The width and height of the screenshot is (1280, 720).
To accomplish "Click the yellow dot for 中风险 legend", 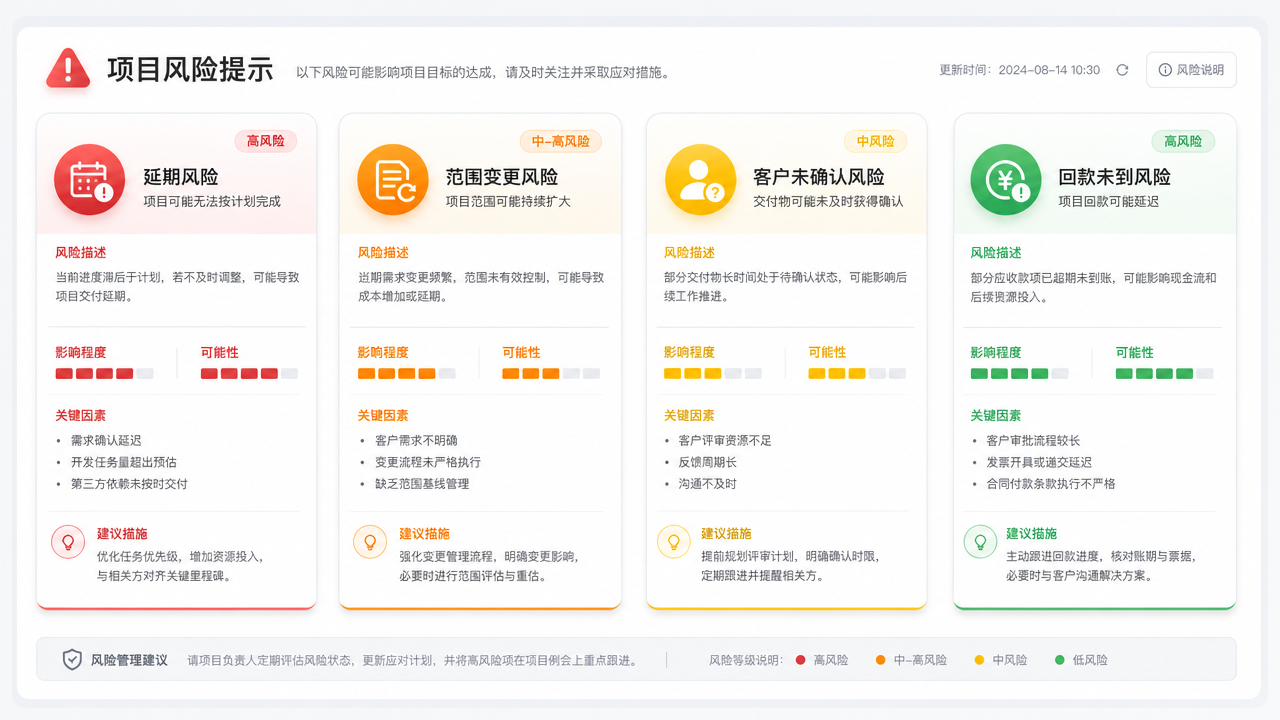I will [x=979, y=660].
